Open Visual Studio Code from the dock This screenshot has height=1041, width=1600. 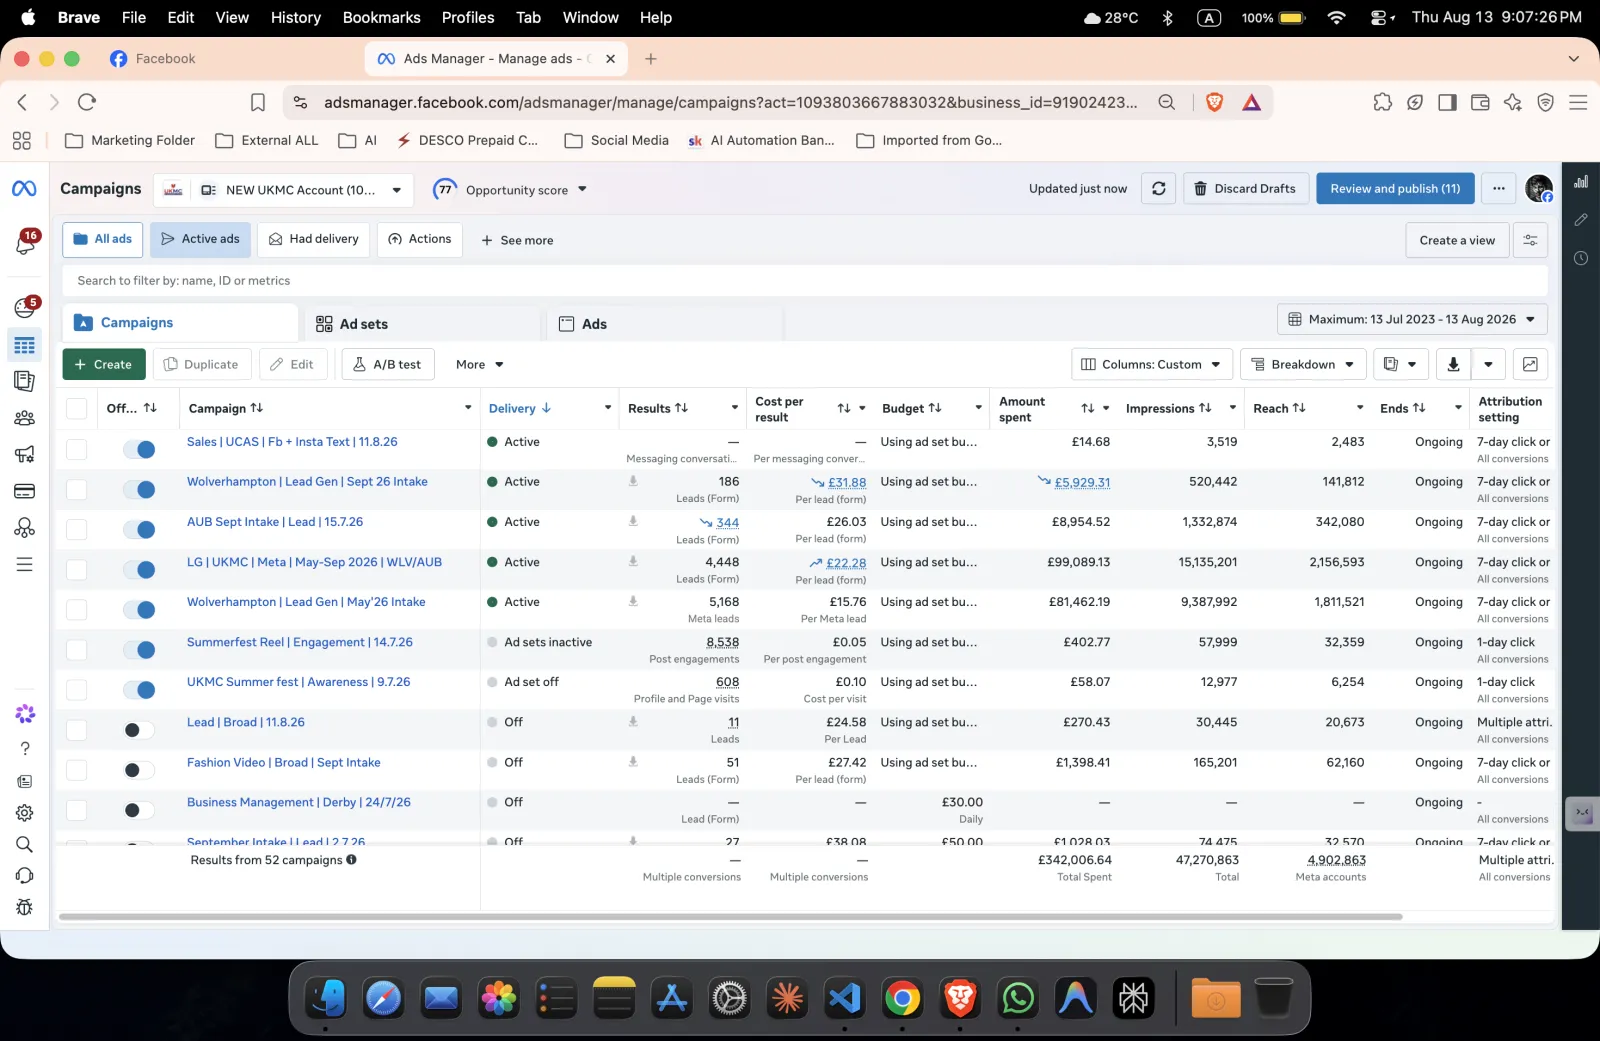(x=844, y=998)
